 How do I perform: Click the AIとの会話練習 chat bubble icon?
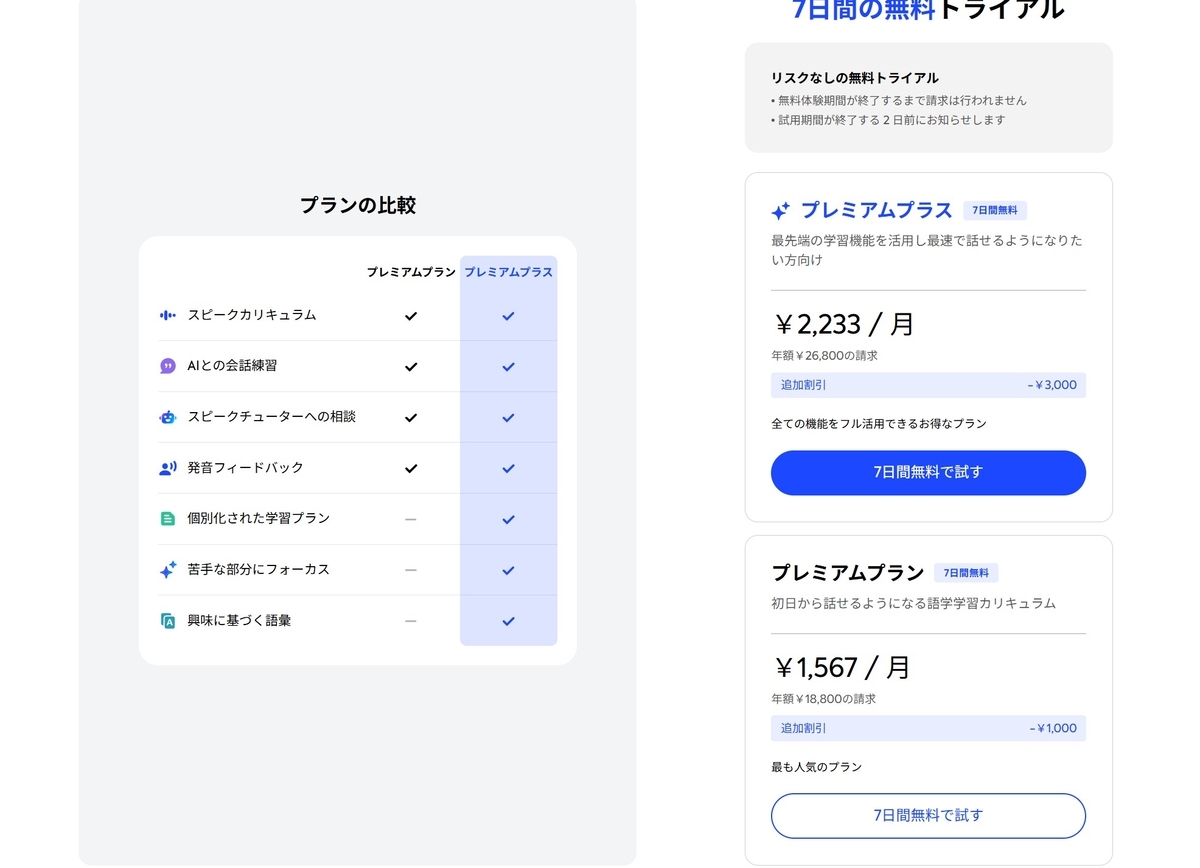[168, 366]
